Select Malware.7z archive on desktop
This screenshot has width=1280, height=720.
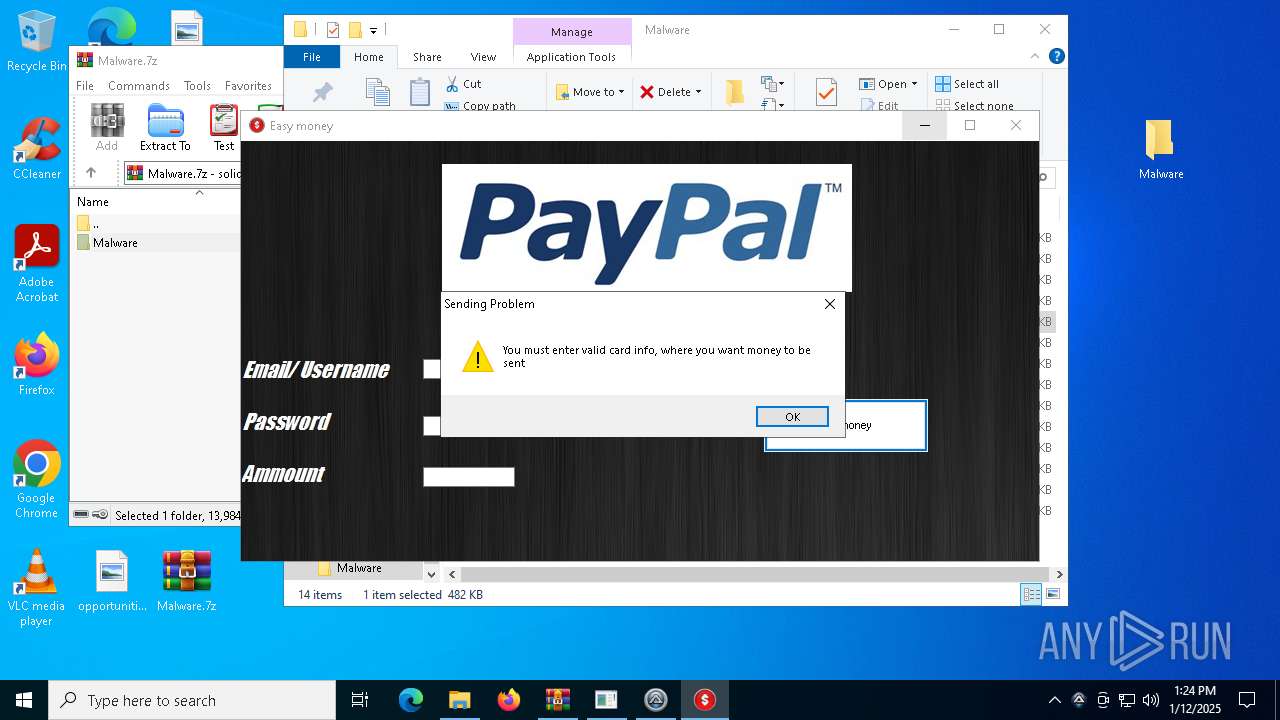tap(187, 581)
